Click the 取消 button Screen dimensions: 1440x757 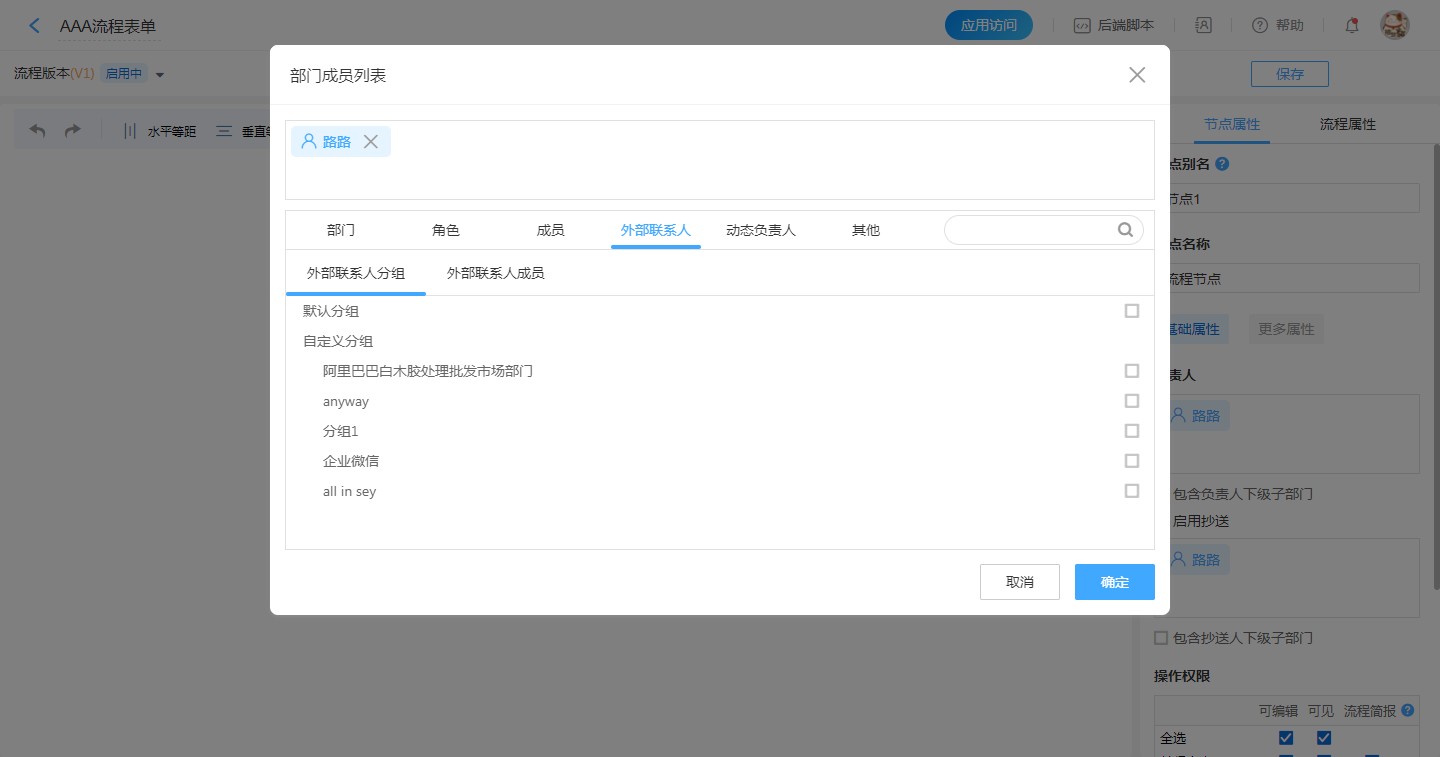1019,582
